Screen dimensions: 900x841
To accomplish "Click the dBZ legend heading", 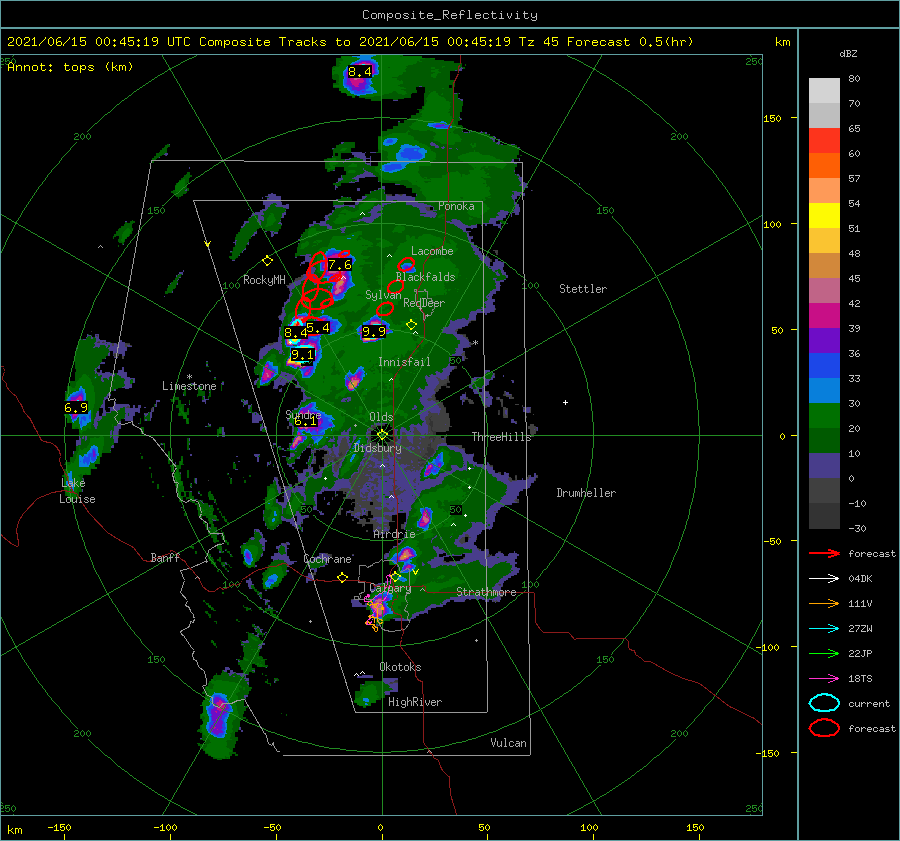I will 848,54.
